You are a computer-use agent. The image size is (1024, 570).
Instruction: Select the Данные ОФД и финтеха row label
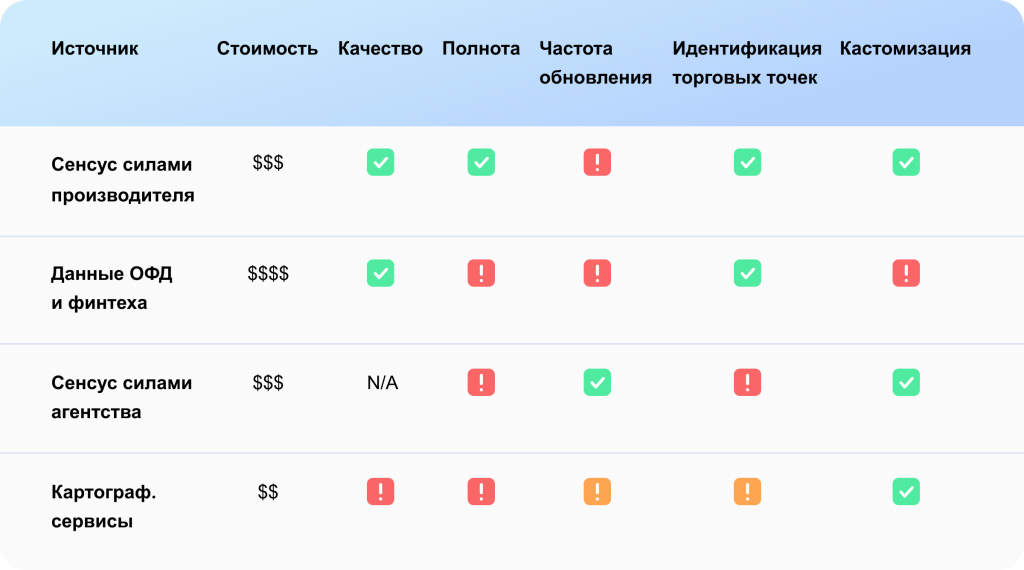coord(112,288)
